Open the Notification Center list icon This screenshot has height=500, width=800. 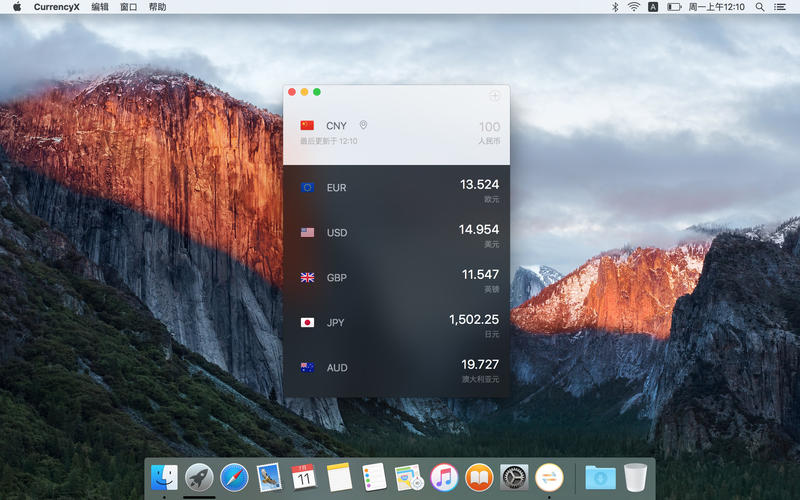click(780, 7)
